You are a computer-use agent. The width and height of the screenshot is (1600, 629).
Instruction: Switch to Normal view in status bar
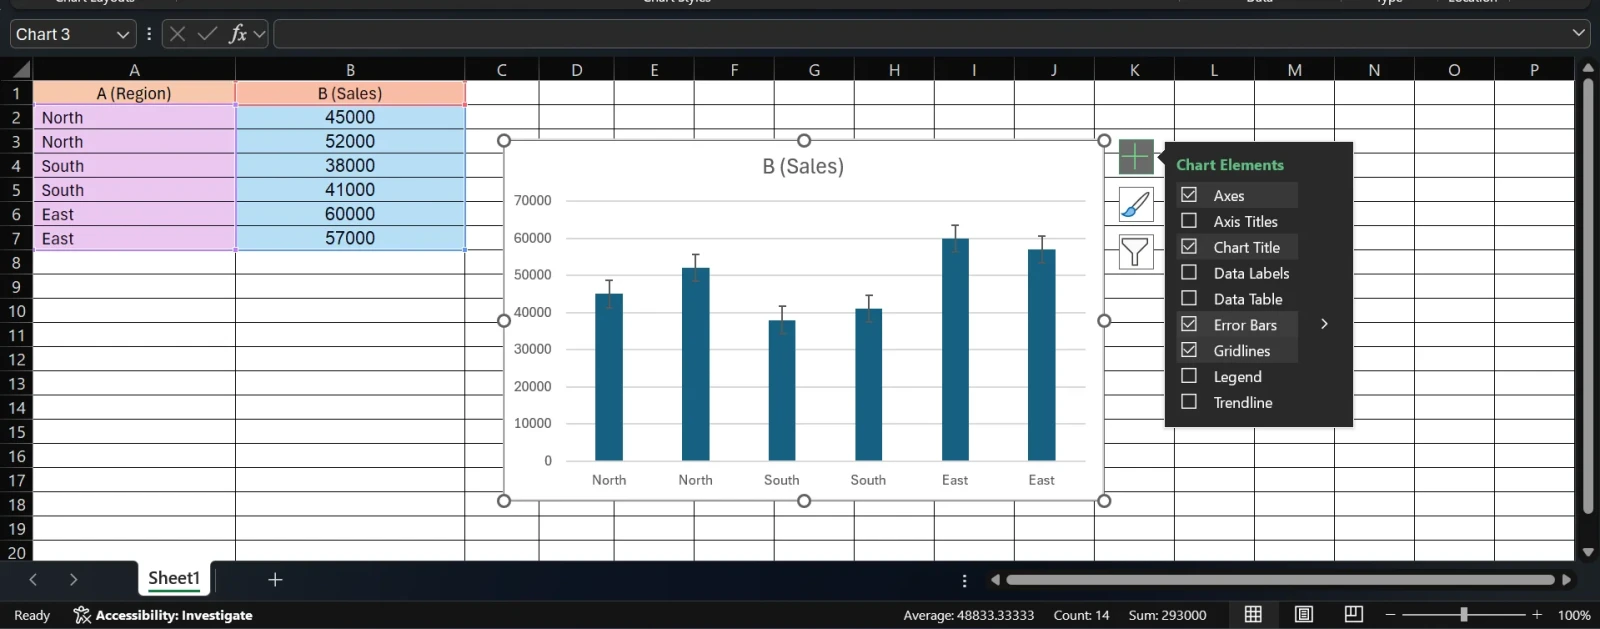pos(1253,614)
